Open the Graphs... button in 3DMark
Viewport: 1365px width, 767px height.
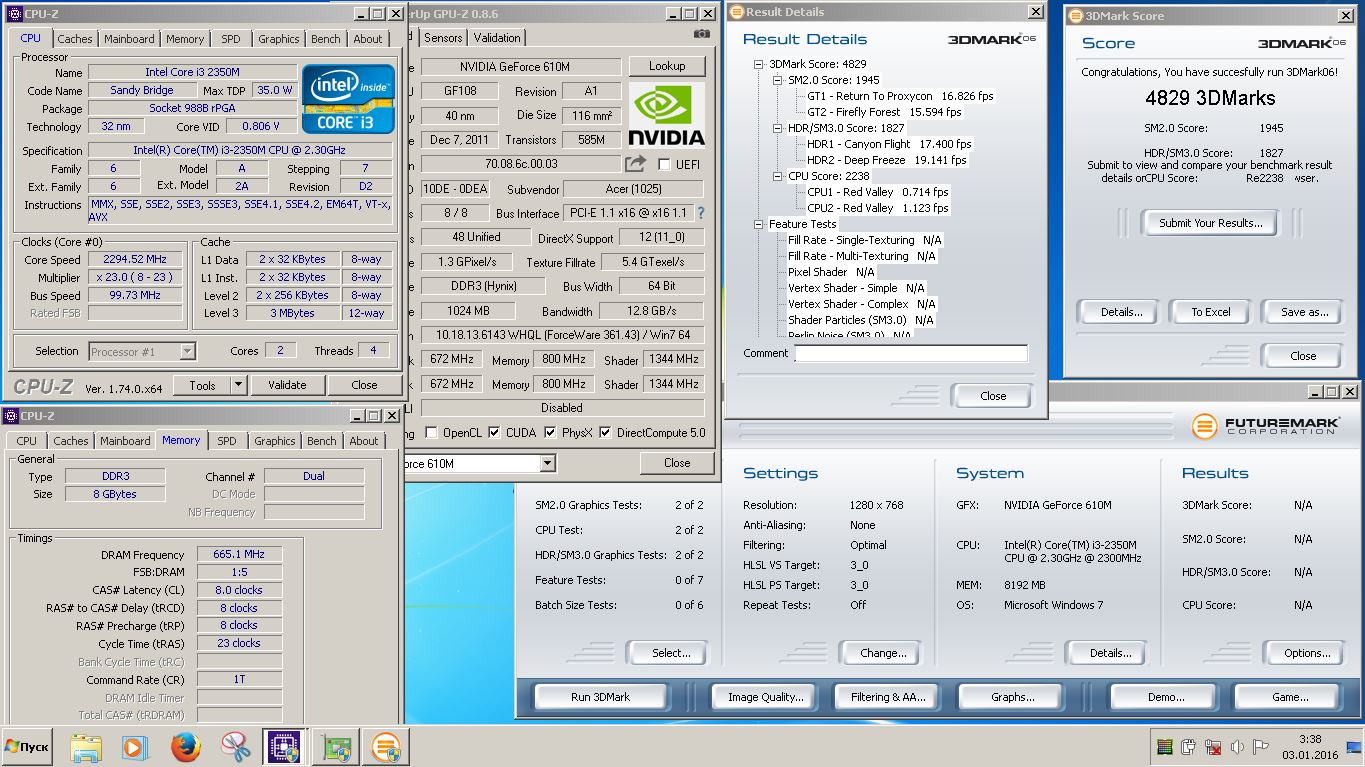pos(1012,697)
